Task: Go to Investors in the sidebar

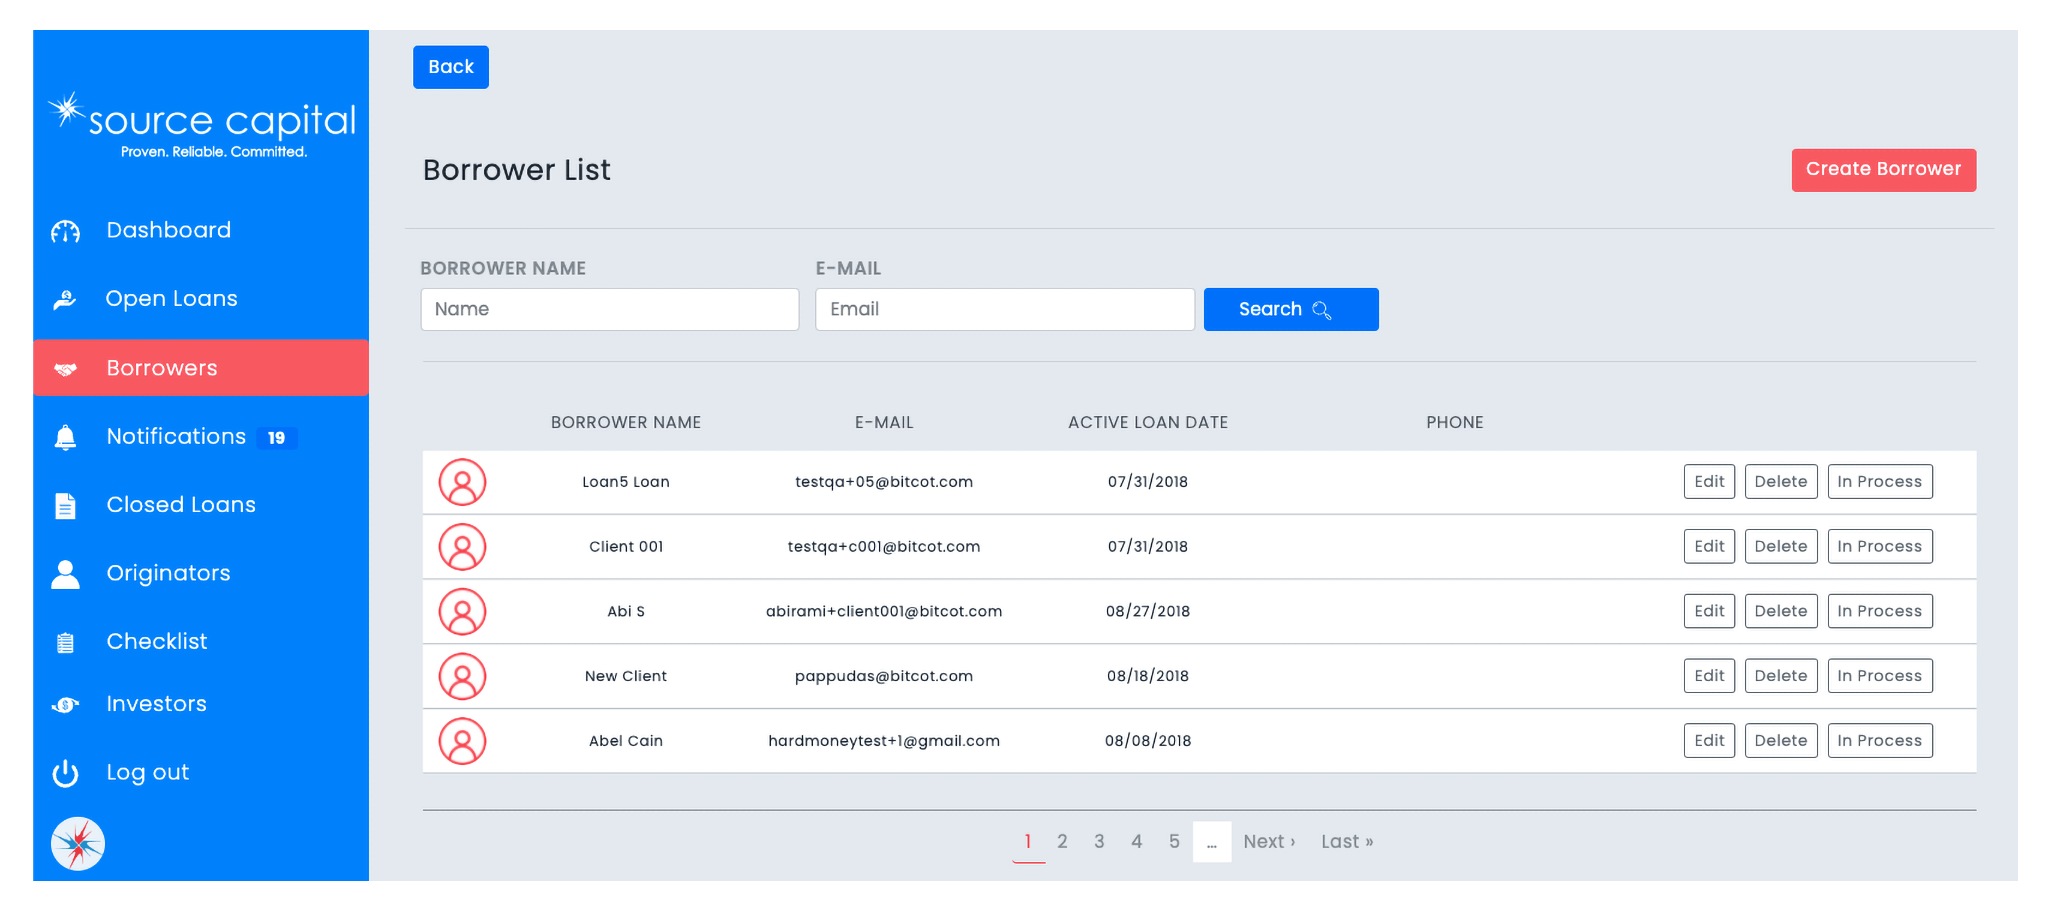Action: (x=156, y=704)
